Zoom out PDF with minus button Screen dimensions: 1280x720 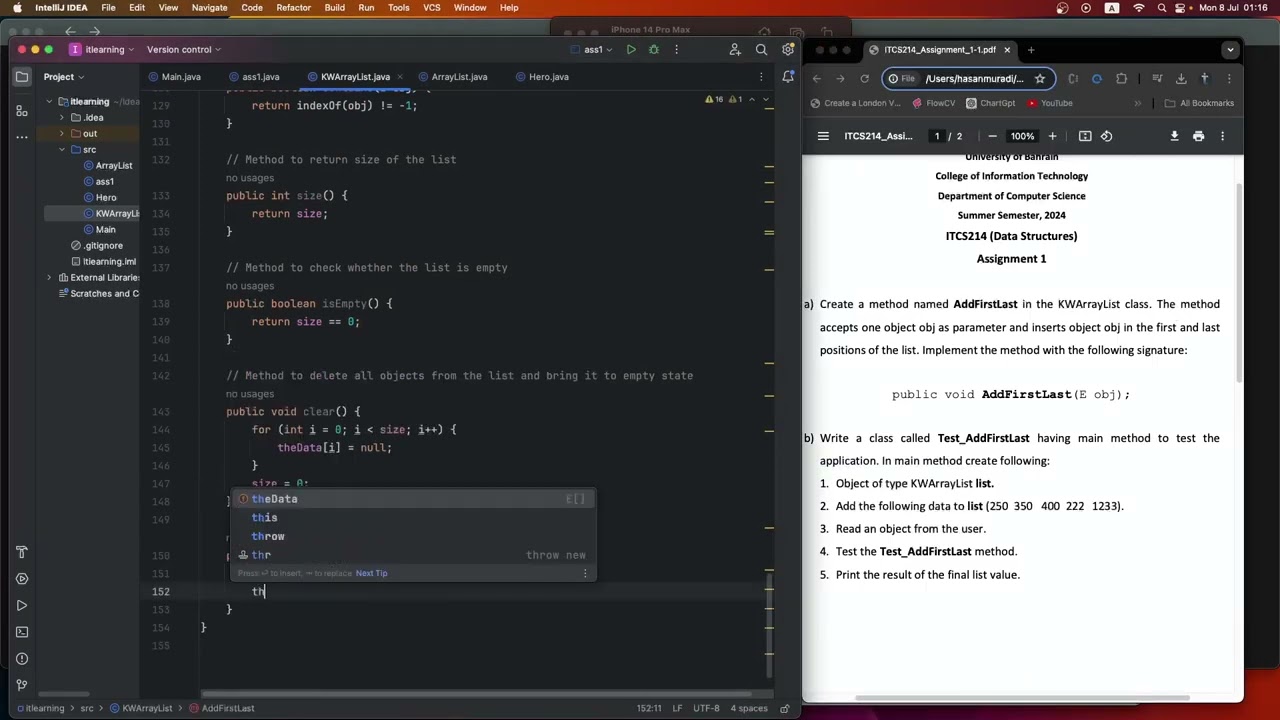[x=992, y=136]
